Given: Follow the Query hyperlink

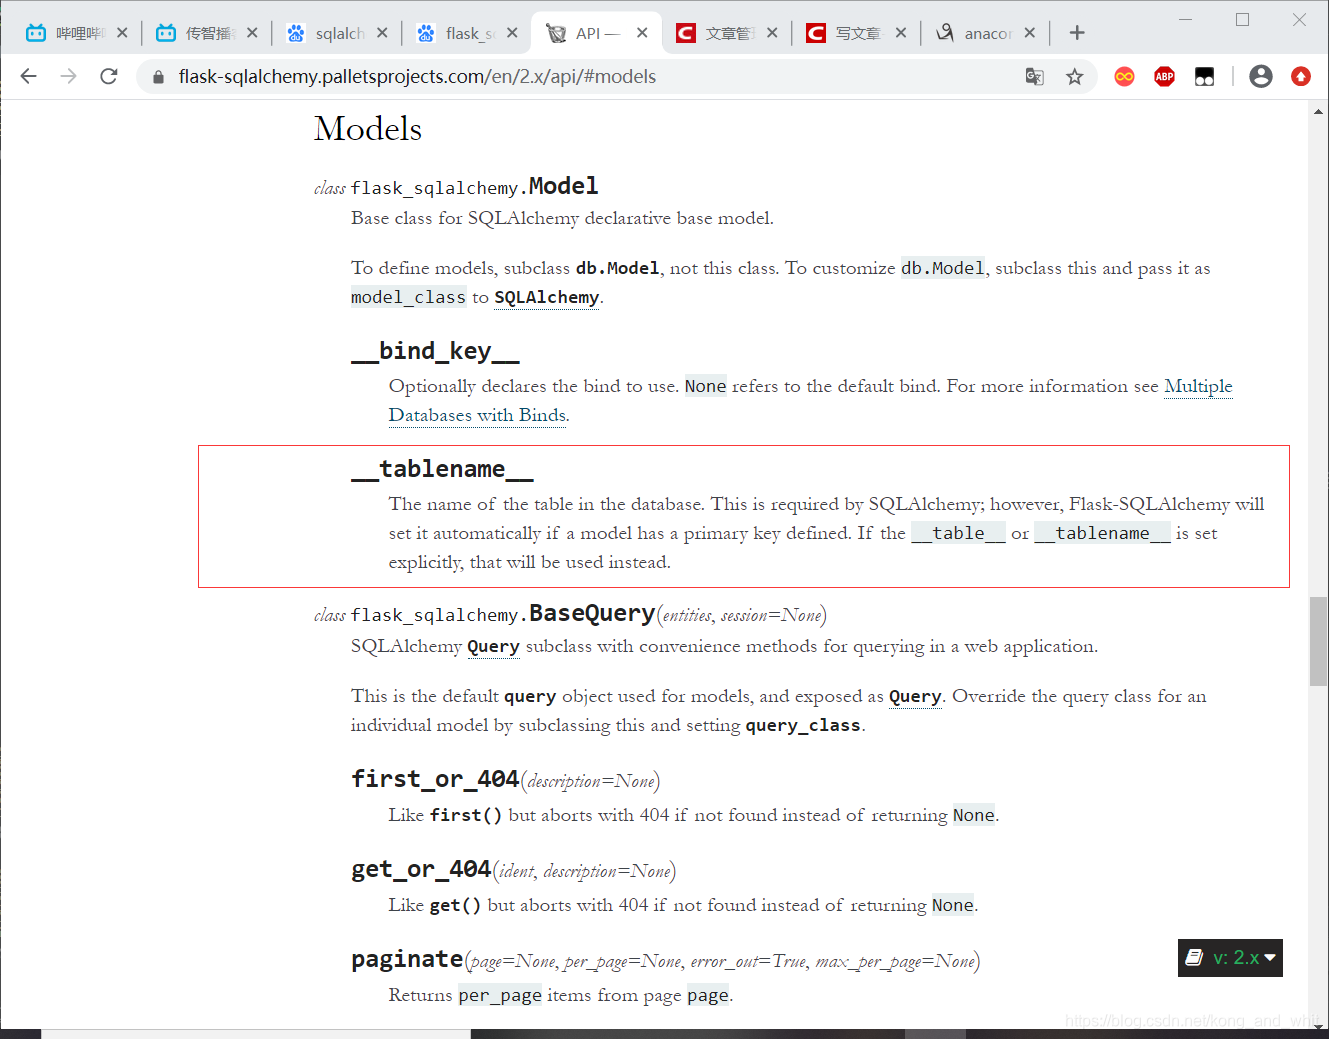Looking at the screenshot, I should (493, 647).
